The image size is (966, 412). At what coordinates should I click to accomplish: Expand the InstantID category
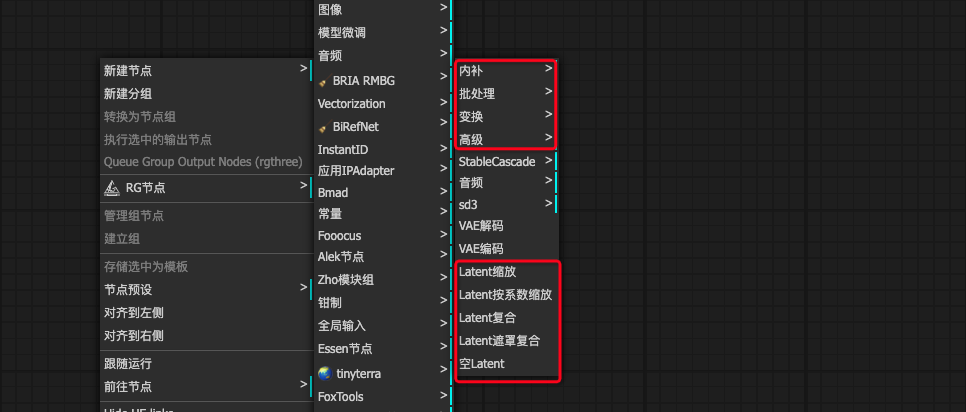(x=383, y=150)
